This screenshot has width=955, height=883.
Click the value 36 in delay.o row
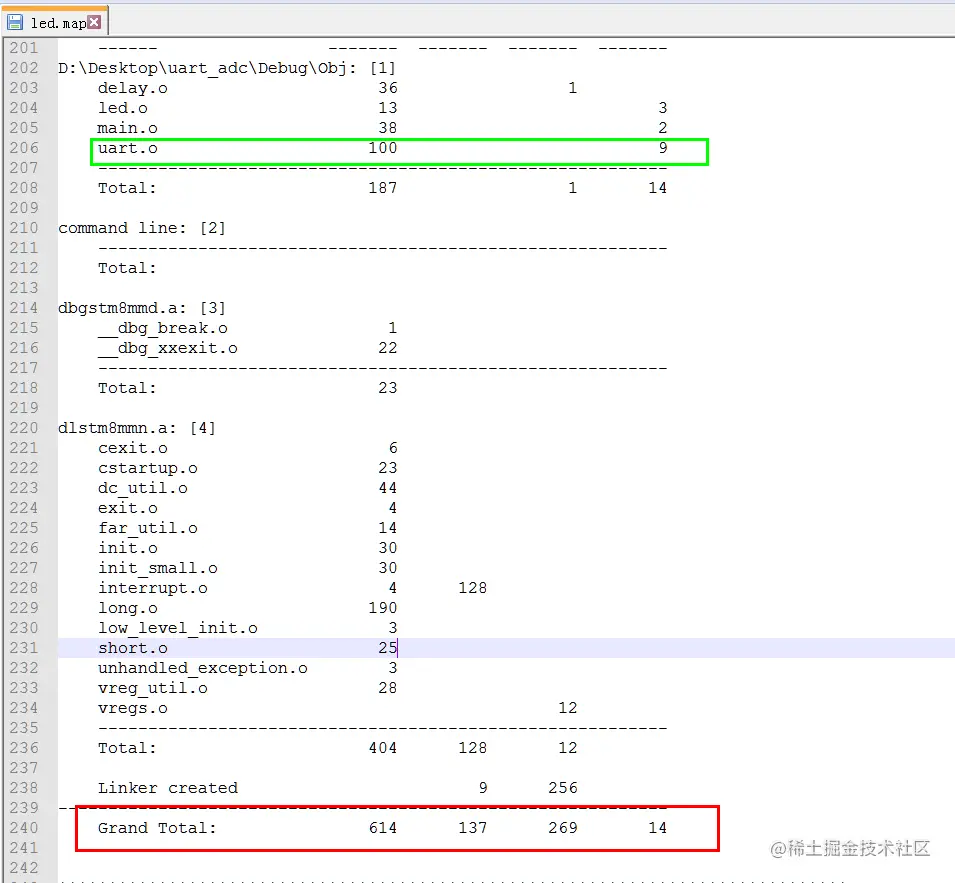pyautogui.click(x=387, y=88)
